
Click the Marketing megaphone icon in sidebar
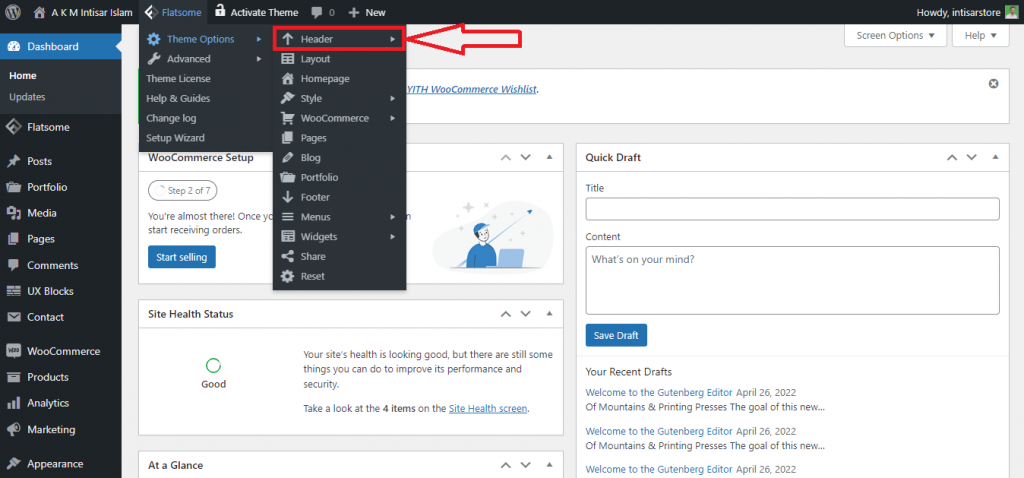click(14, 430)
